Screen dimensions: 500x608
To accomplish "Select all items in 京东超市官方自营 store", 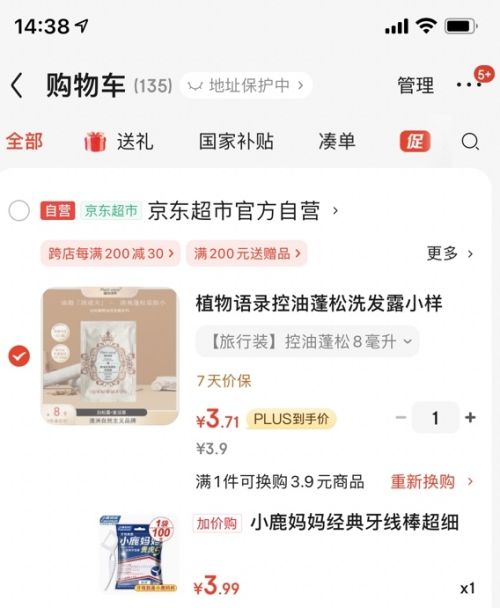I will pos(19,211).
